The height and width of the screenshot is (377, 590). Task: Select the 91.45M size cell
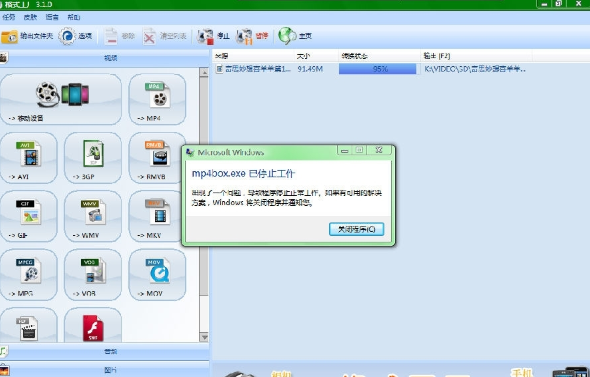[310, 69]
